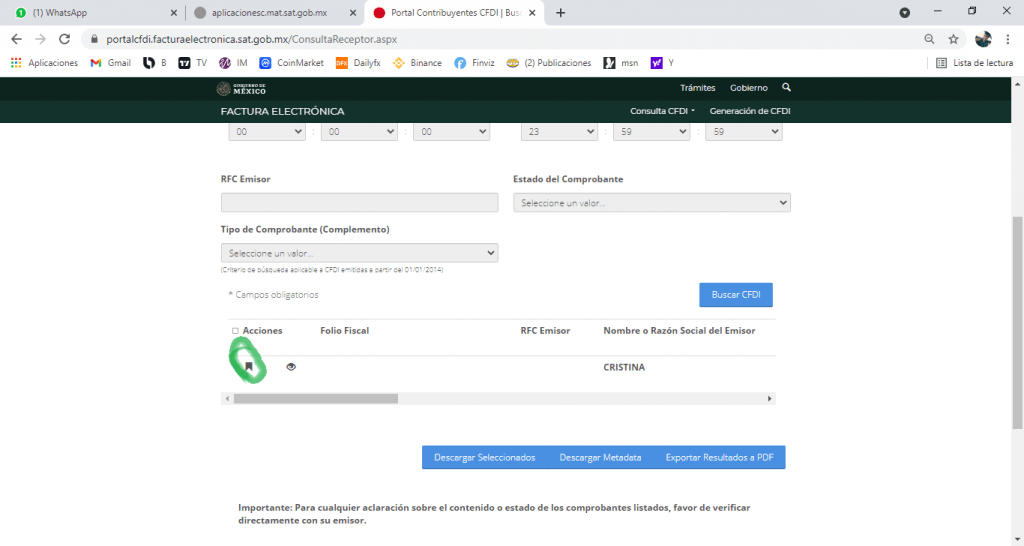
Task: Click the FACTURA ELECTRÓNICA heading link
Action: [283, 111]
